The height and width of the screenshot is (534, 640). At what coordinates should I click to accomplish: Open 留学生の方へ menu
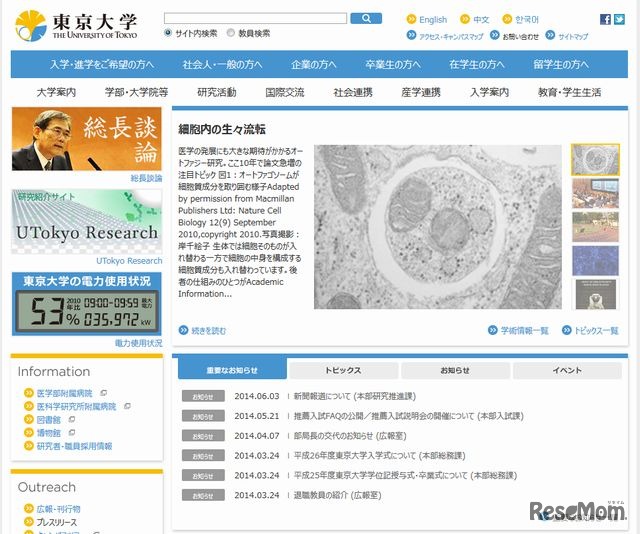click(x=561, y=65)
